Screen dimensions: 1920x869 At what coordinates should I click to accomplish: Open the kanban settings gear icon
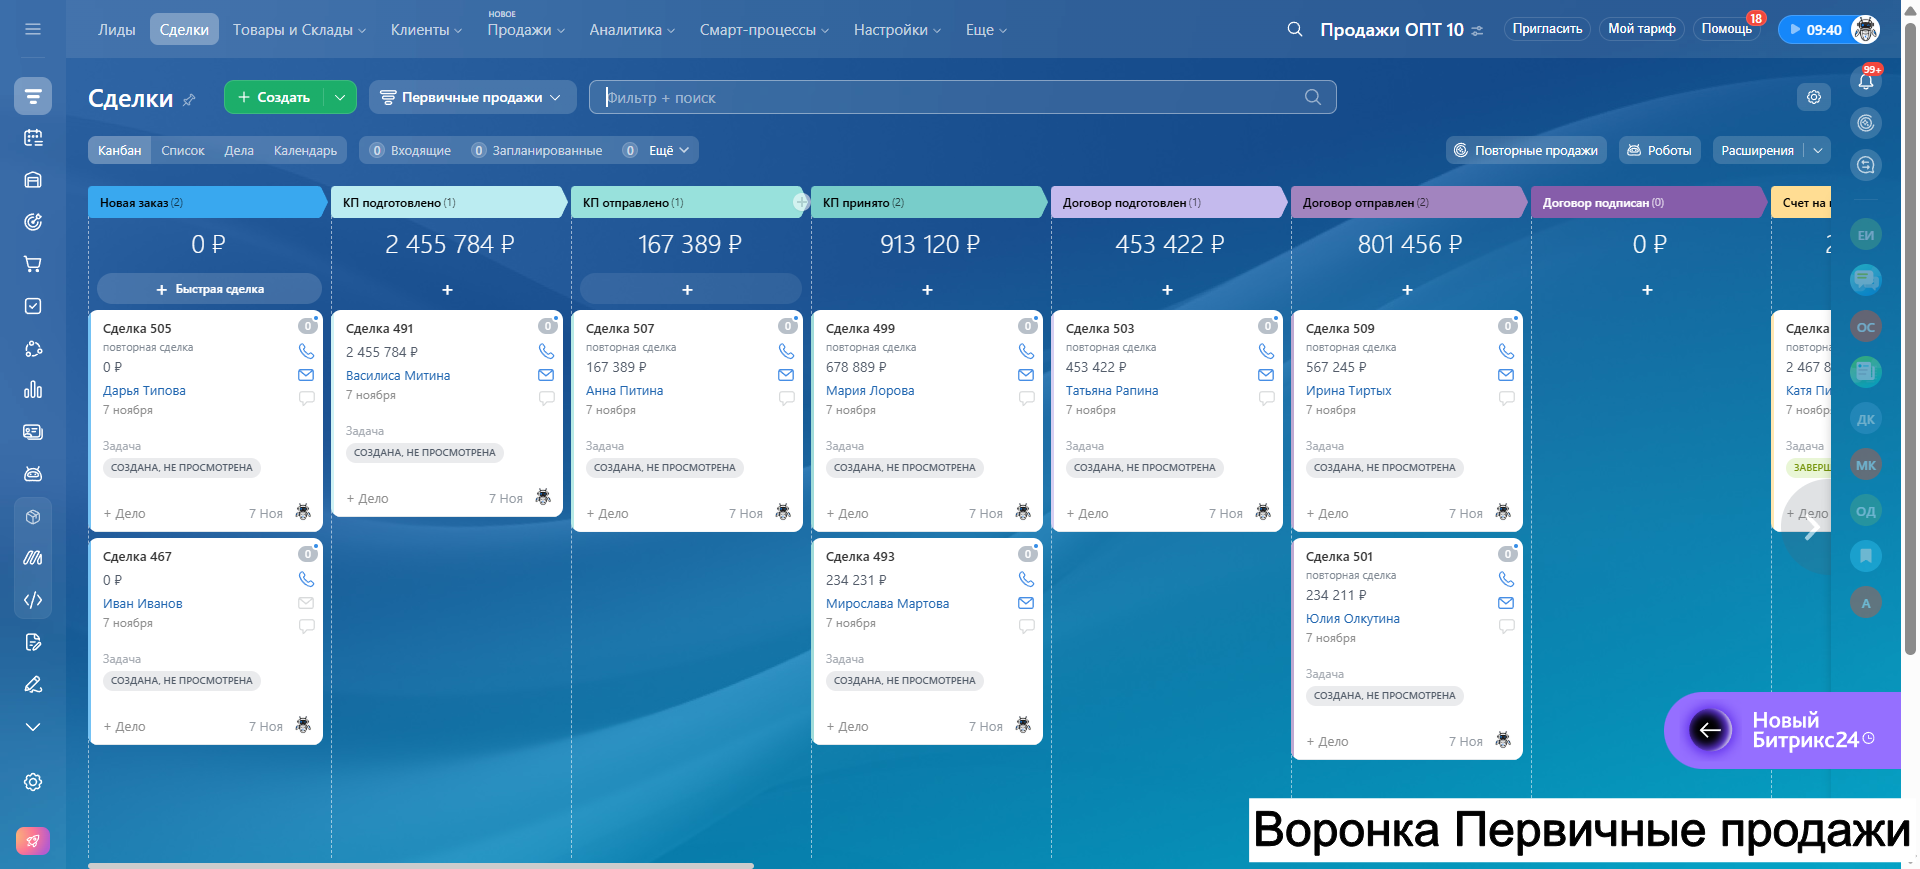tap(1814, 97)
